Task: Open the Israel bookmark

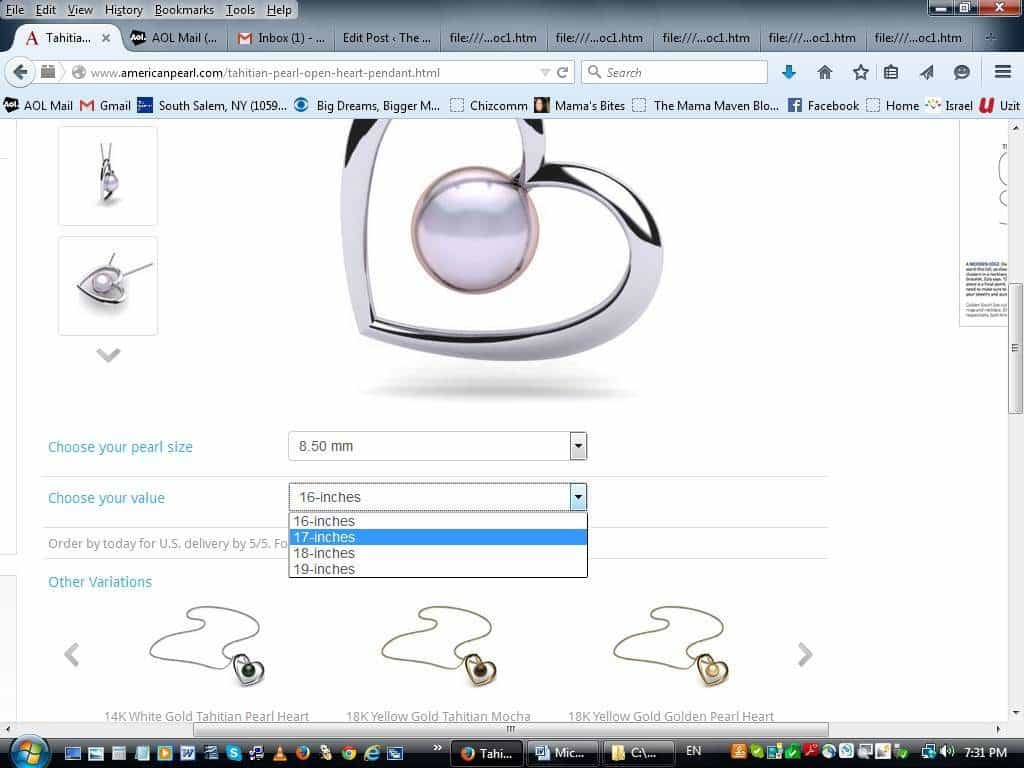Action: click(x=949, y=105)
